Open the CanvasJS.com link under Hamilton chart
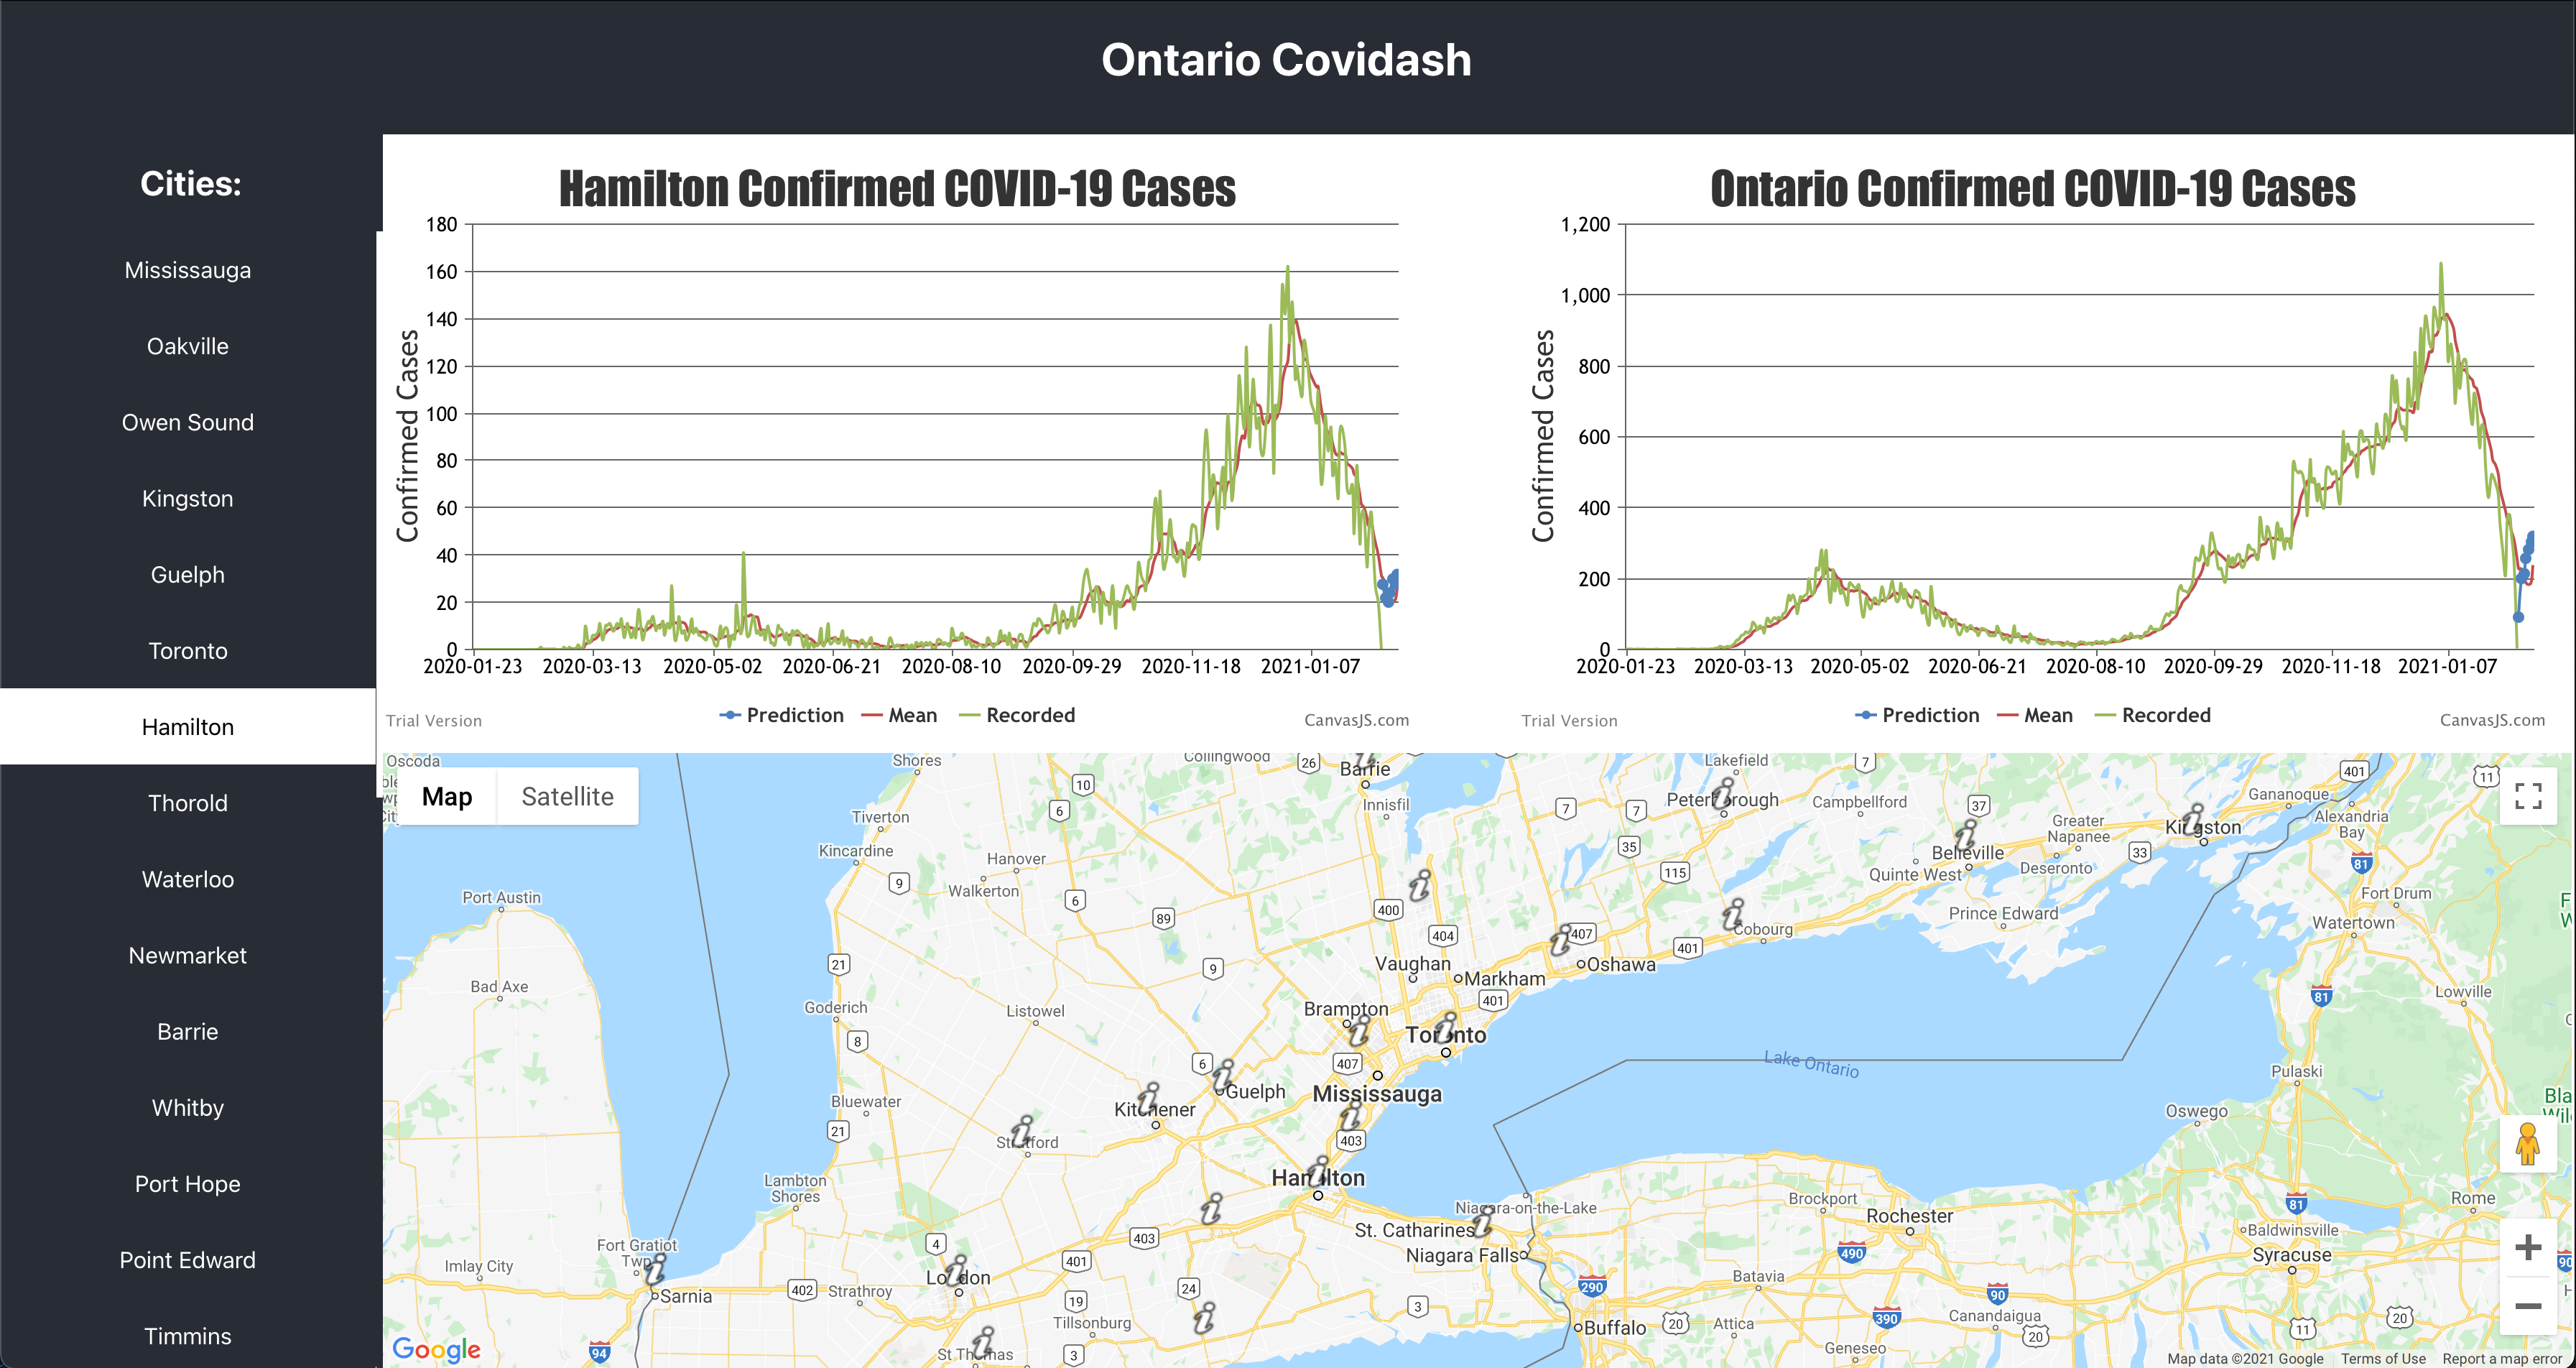This screenshot has height=1368, width=2576. (1356, 720)
